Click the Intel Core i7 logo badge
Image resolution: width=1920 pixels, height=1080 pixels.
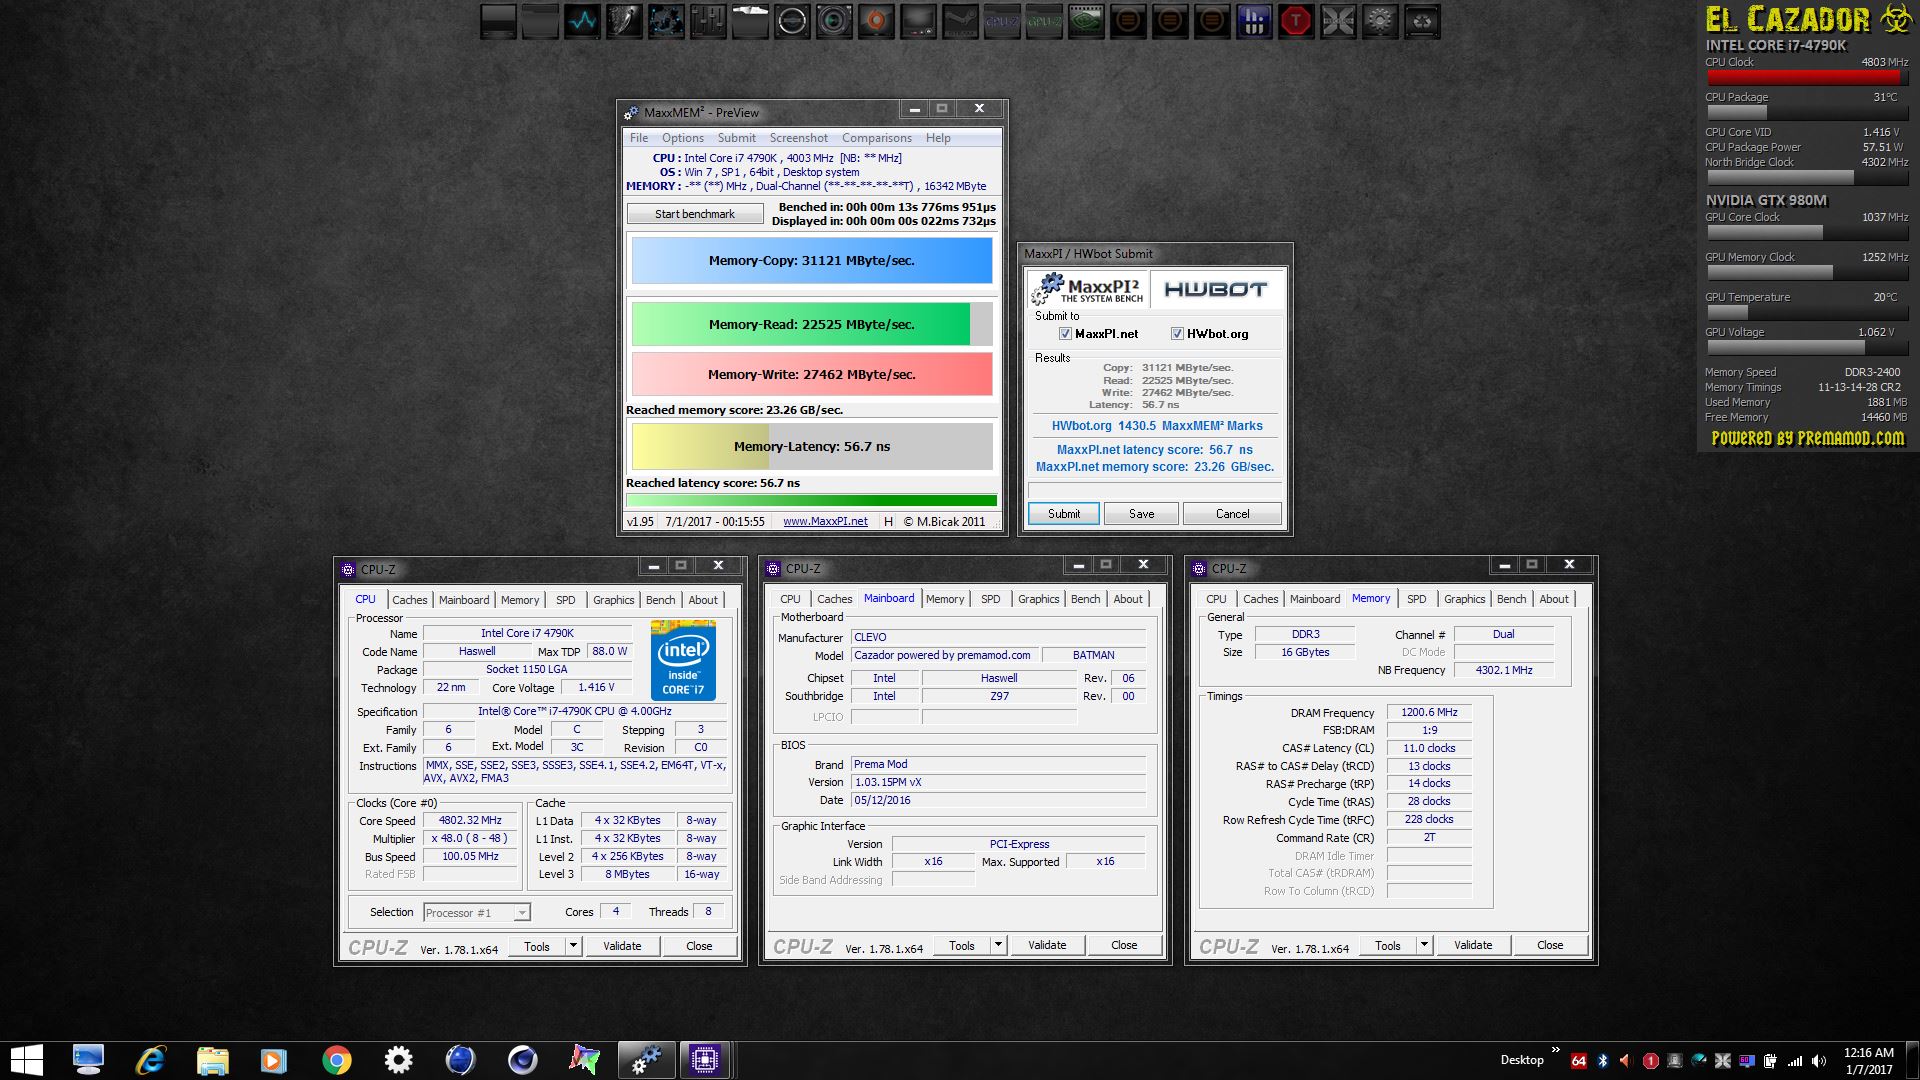coord(683,661)
